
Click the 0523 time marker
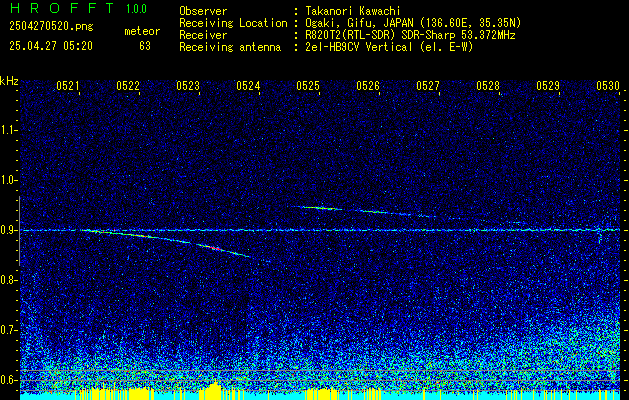(188, 85)
